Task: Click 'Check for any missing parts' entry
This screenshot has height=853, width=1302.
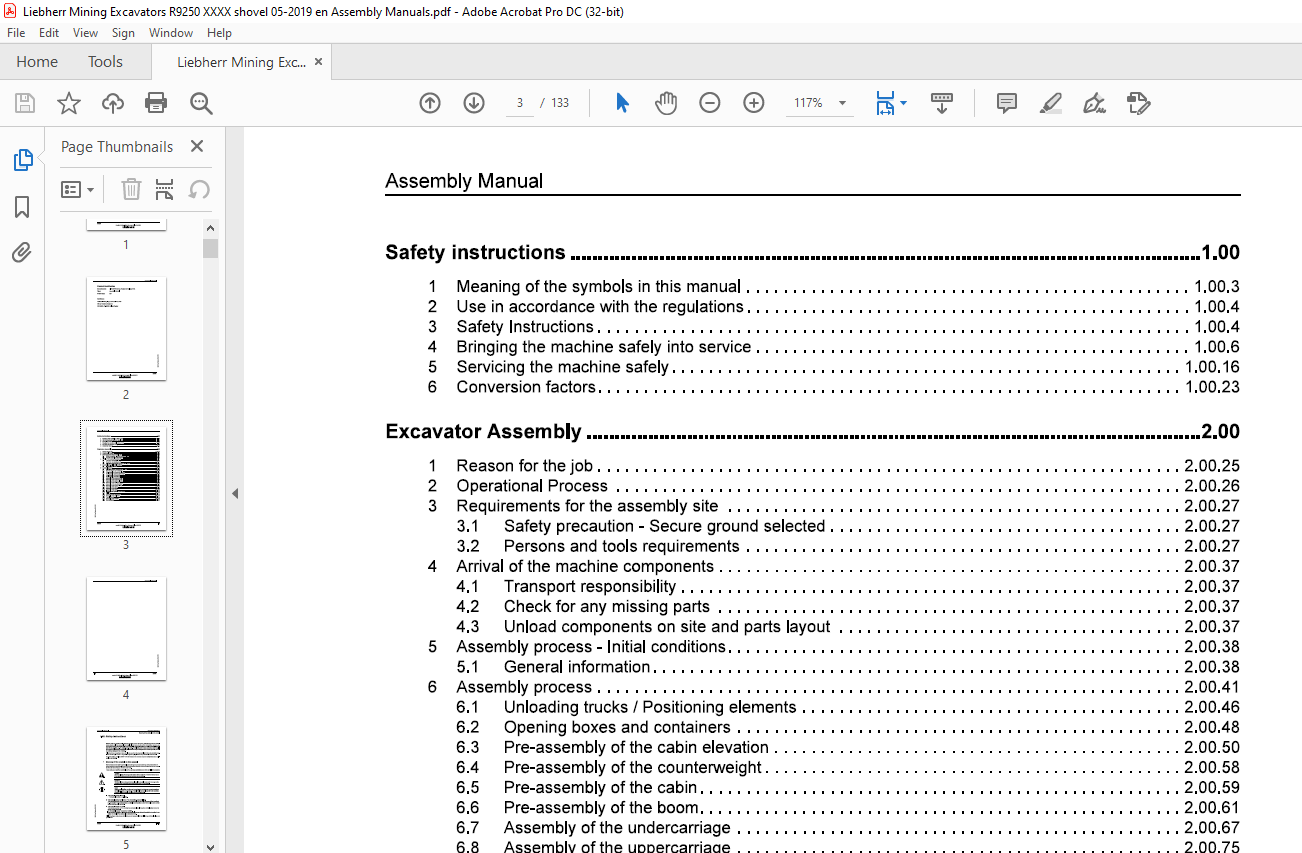Action: click(607, 607)
